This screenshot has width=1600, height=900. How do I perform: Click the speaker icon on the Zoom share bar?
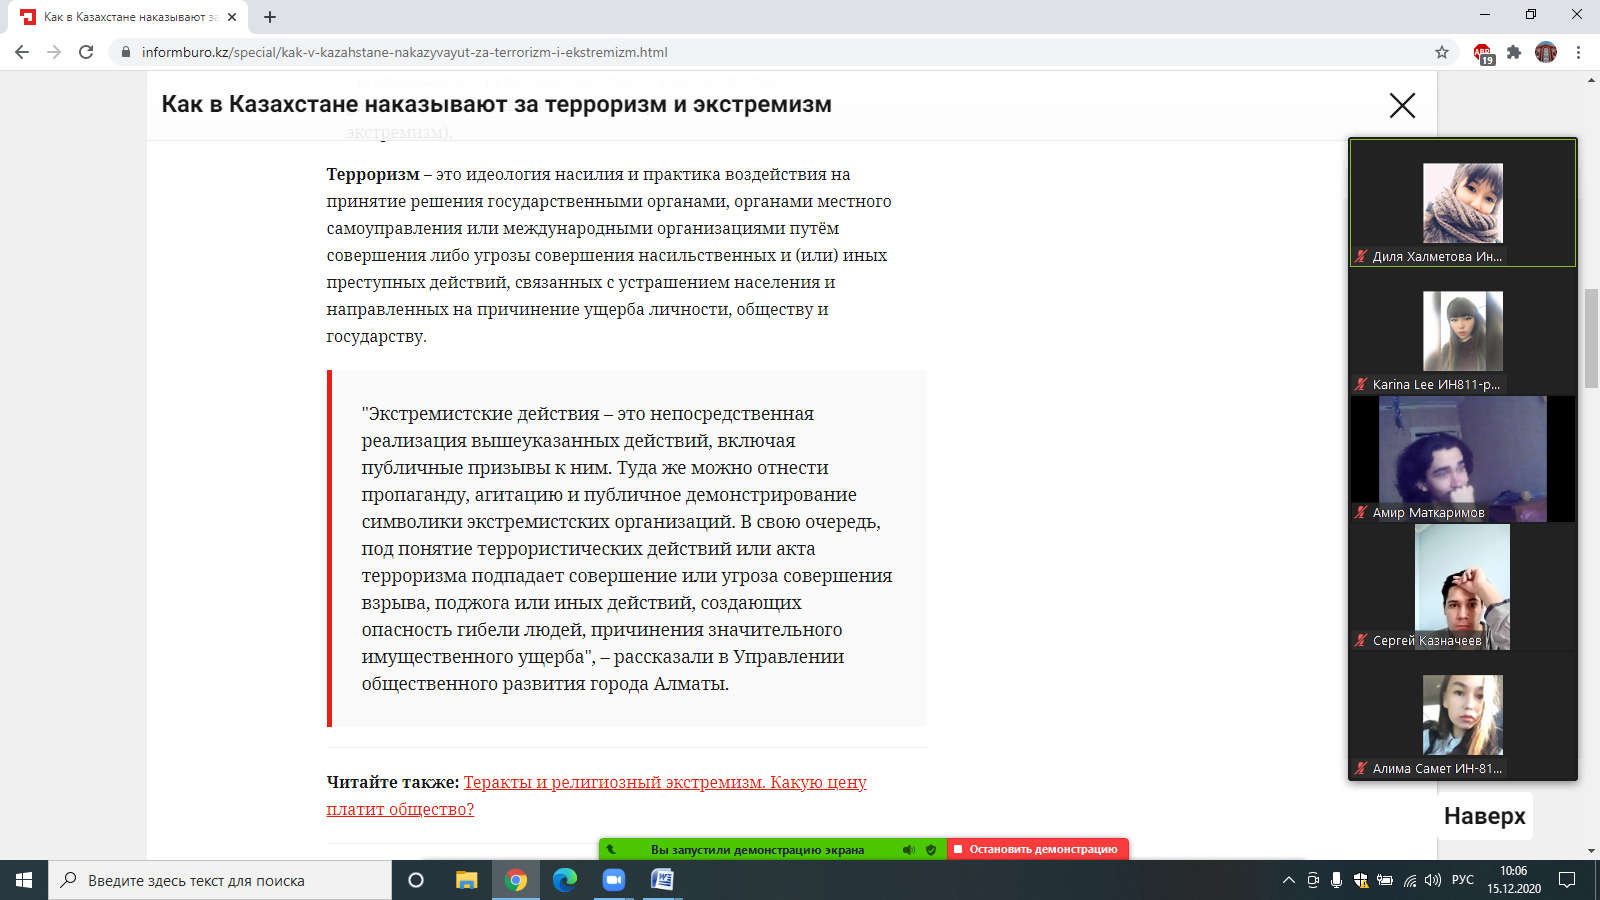(x=909, y=850)
